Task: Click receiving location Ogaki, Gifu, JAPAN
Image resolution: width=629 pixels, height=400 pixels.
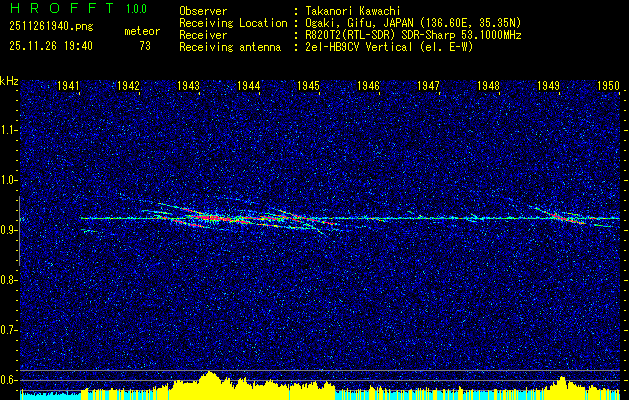Action: 359,23
